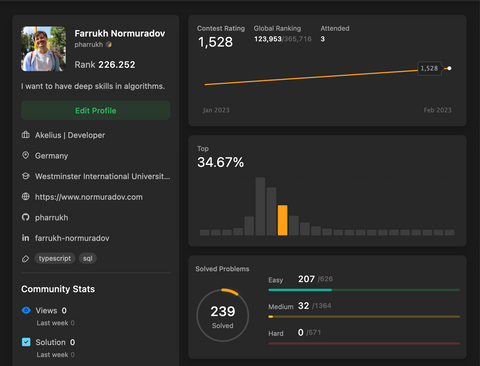Click the Germany location text
480x366 pixels.
pos(52,156)
